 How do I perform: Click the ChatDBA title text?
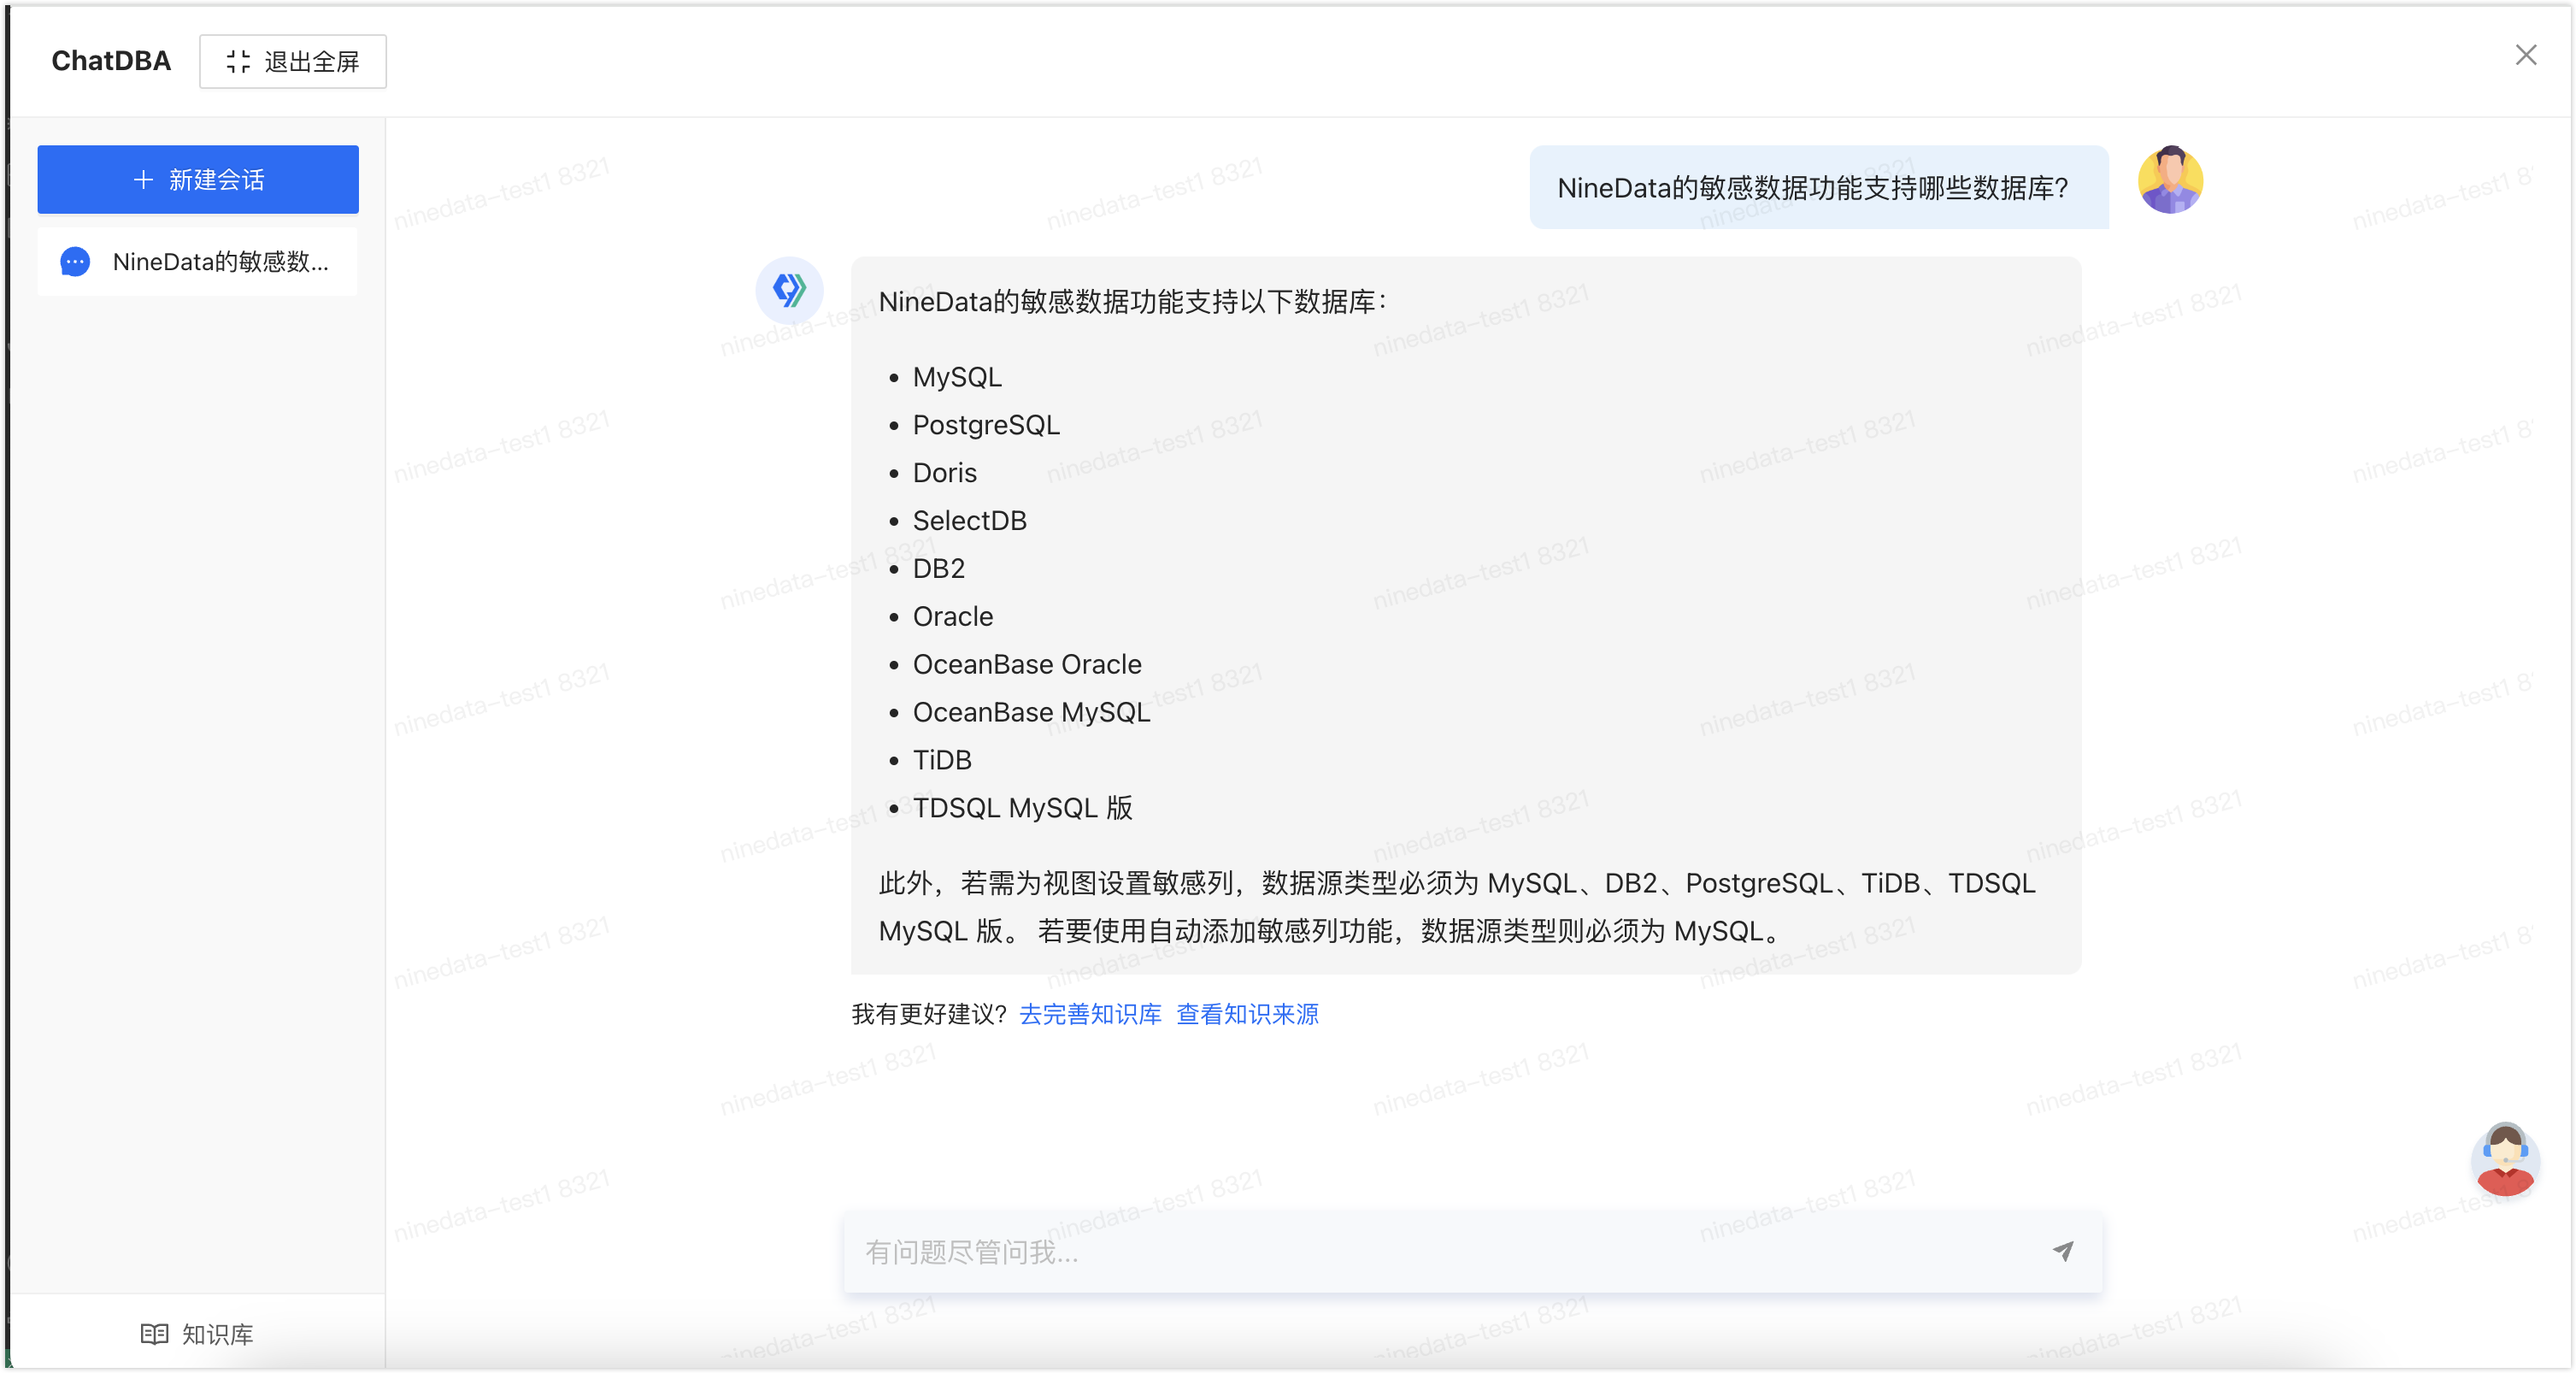pos(111,61)
